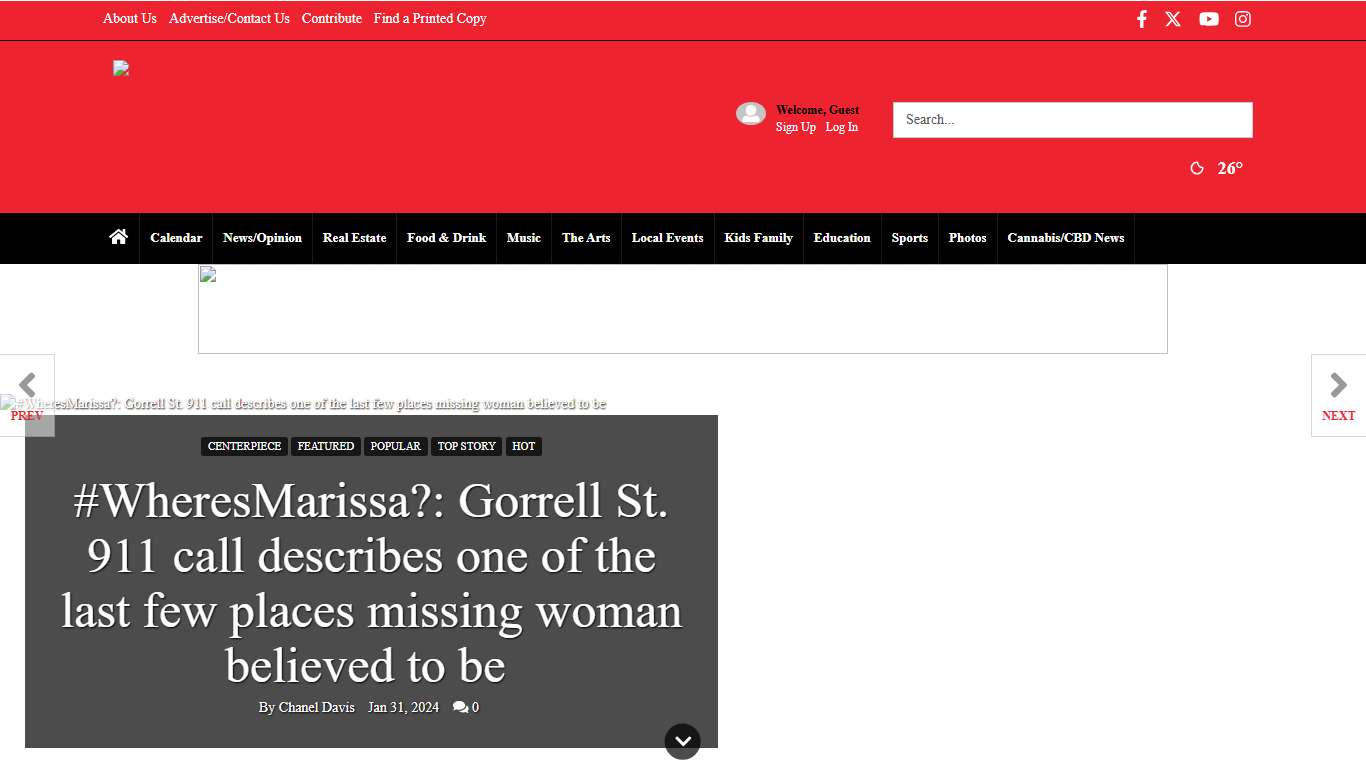Select the Food & Drink menu item
1366x768 pixels.
[446, 238]
